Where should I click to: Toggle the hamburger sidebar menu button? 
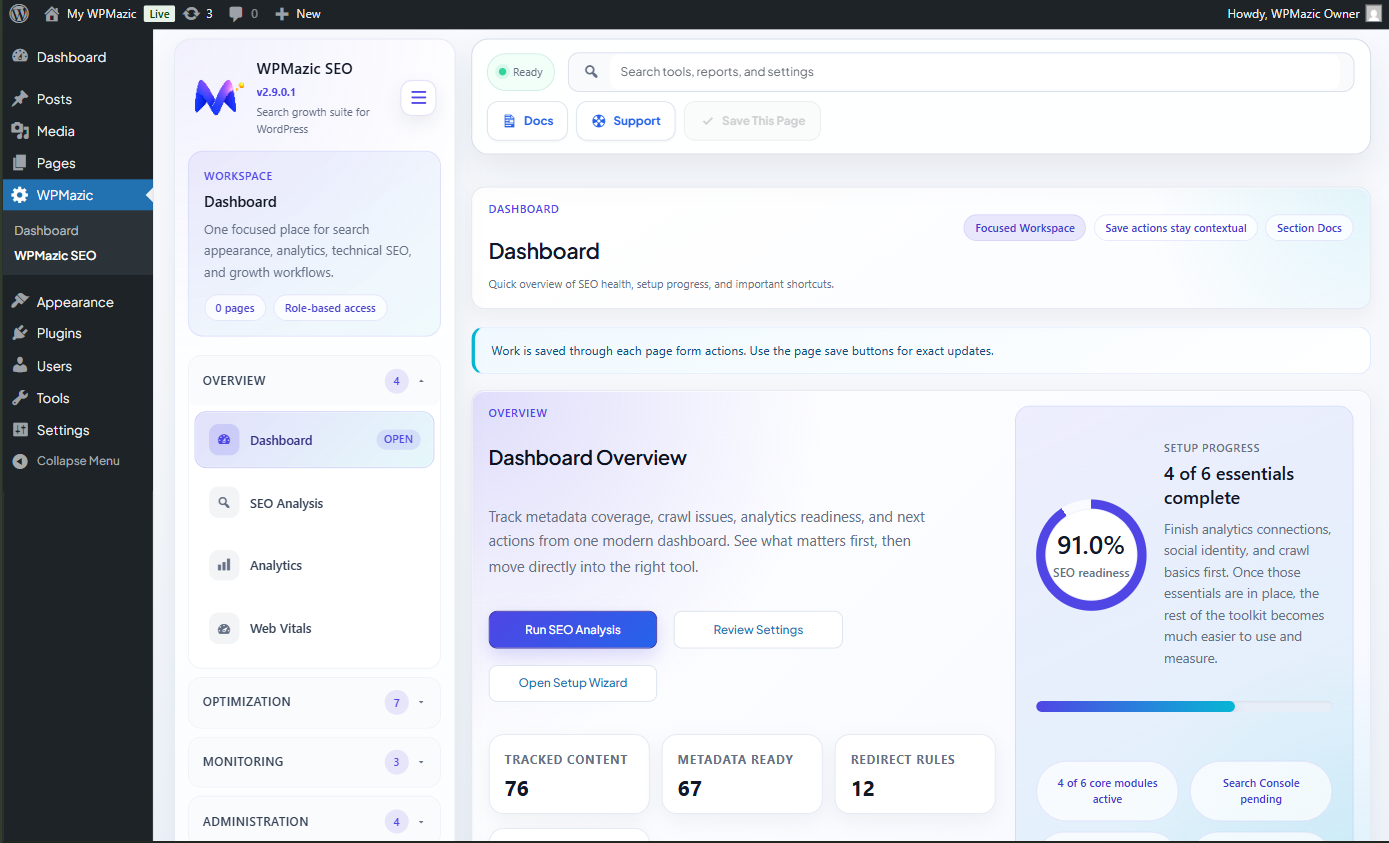(418, 97)
